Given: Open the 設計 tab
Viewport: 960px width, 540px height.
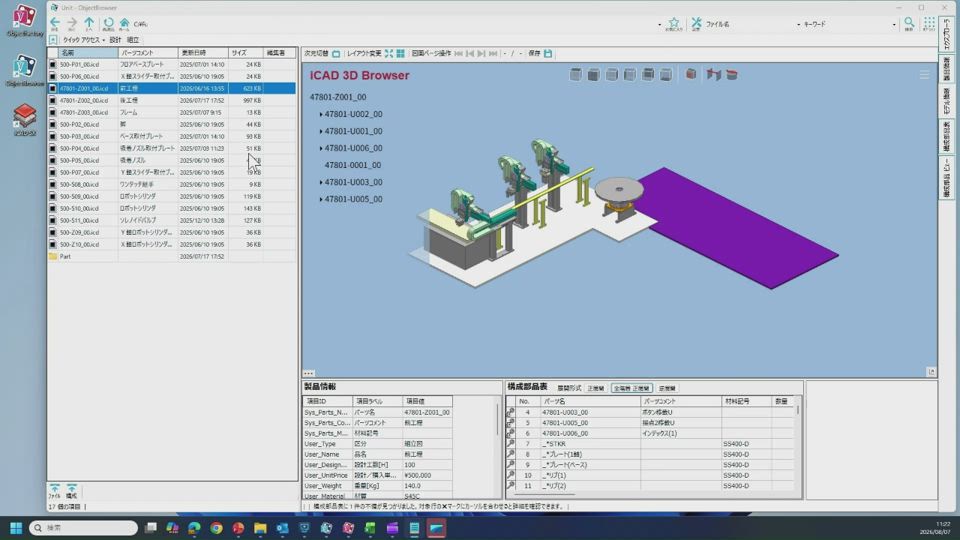Looking at the screenshot, I should [x=115, y=40].
